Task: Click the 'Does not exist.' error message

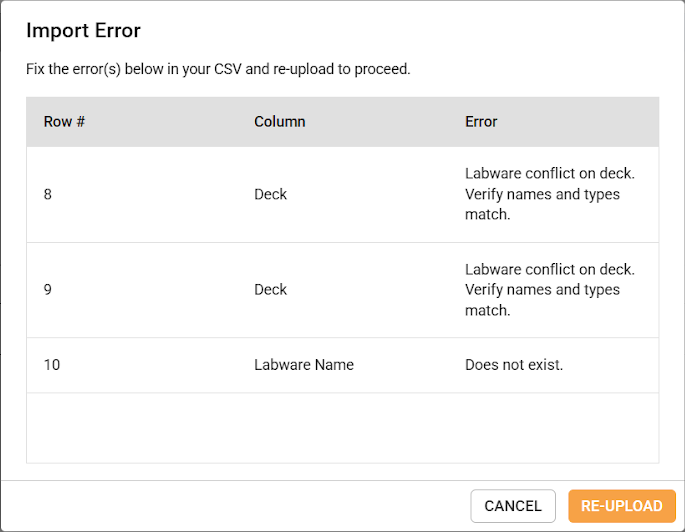Action: coord(514,365)
